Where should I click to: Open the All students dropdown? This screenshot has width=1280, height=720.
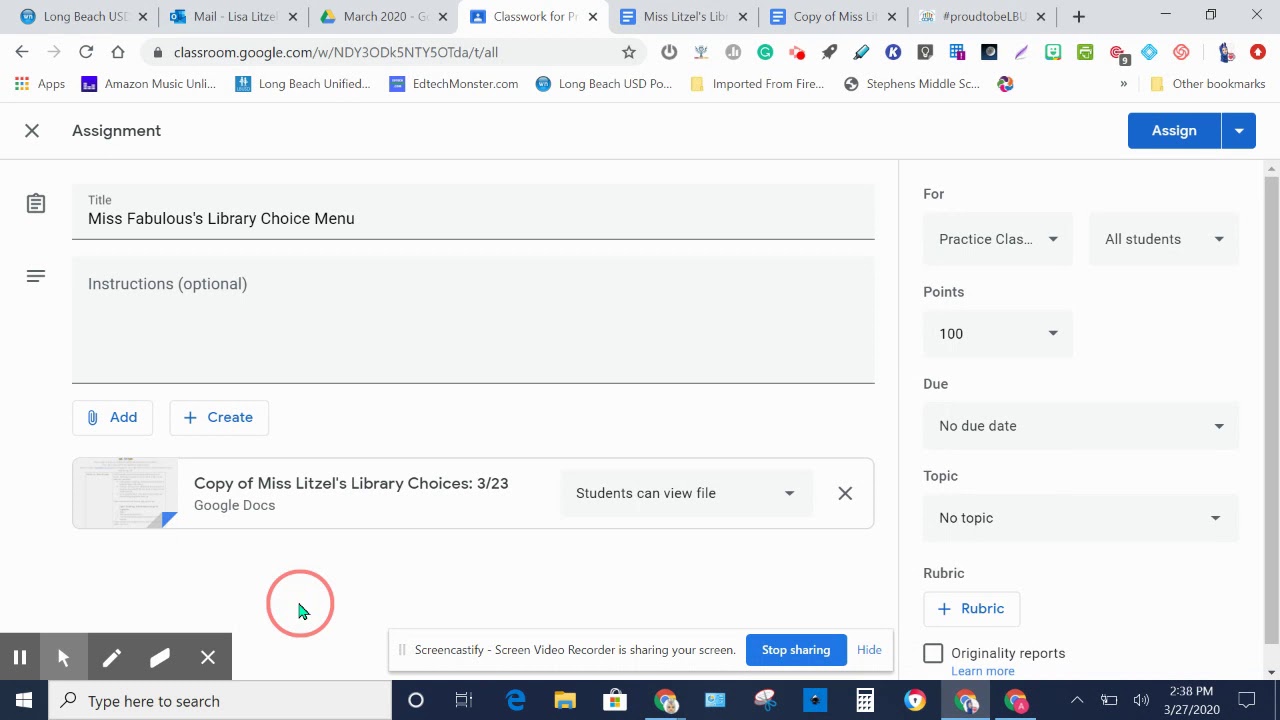[1164, 239]
